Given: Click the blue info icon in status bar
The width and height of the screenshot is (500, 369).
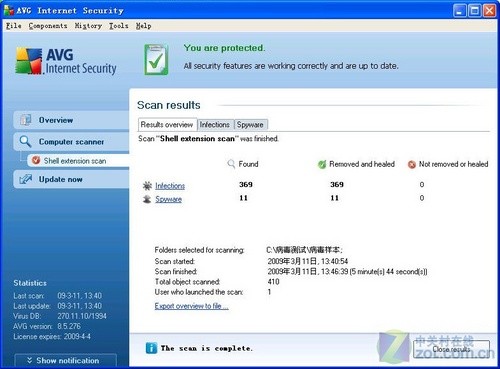Looking at the screenshot, I should (151, 348).
